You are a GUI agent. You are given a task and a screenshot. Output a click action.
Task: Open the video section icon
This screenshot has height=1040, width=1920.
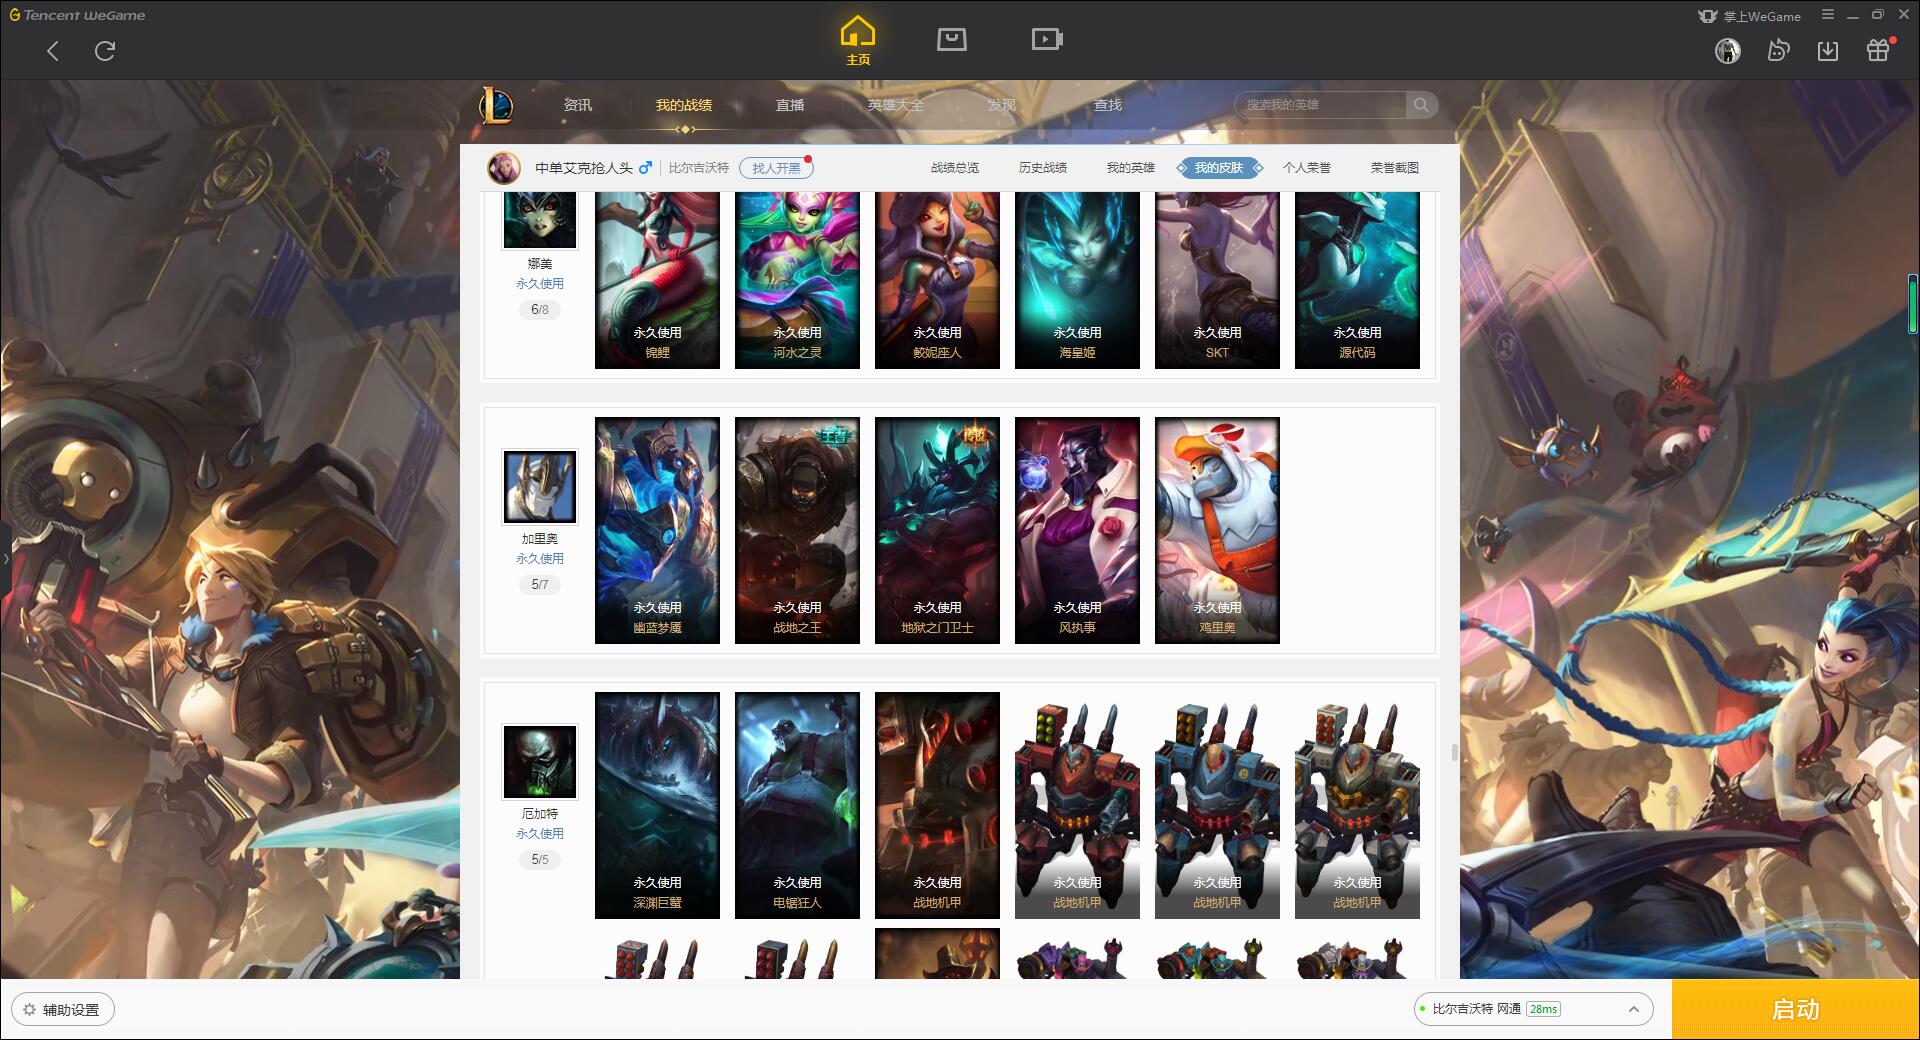[x=1047, y=39]
